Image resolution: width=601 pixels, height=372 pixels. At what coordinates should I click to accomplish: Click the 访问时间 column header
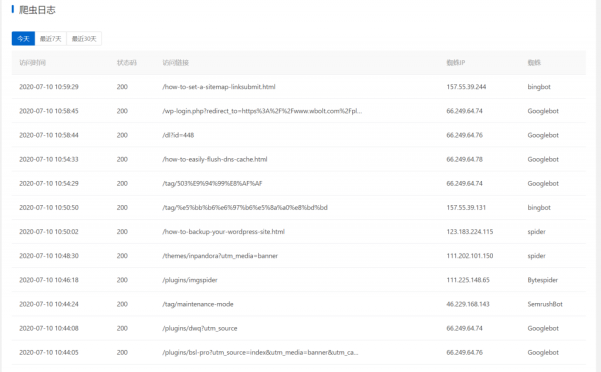(x=33, y=62)
